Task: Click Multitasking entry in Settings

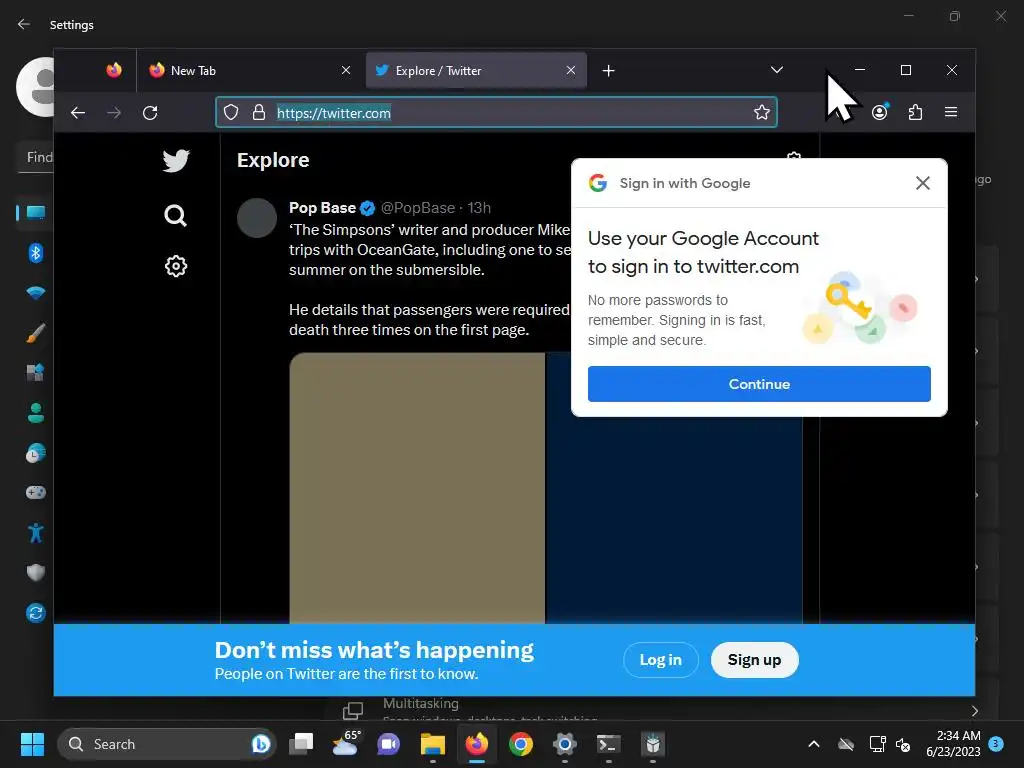Action: pos(421,703)
